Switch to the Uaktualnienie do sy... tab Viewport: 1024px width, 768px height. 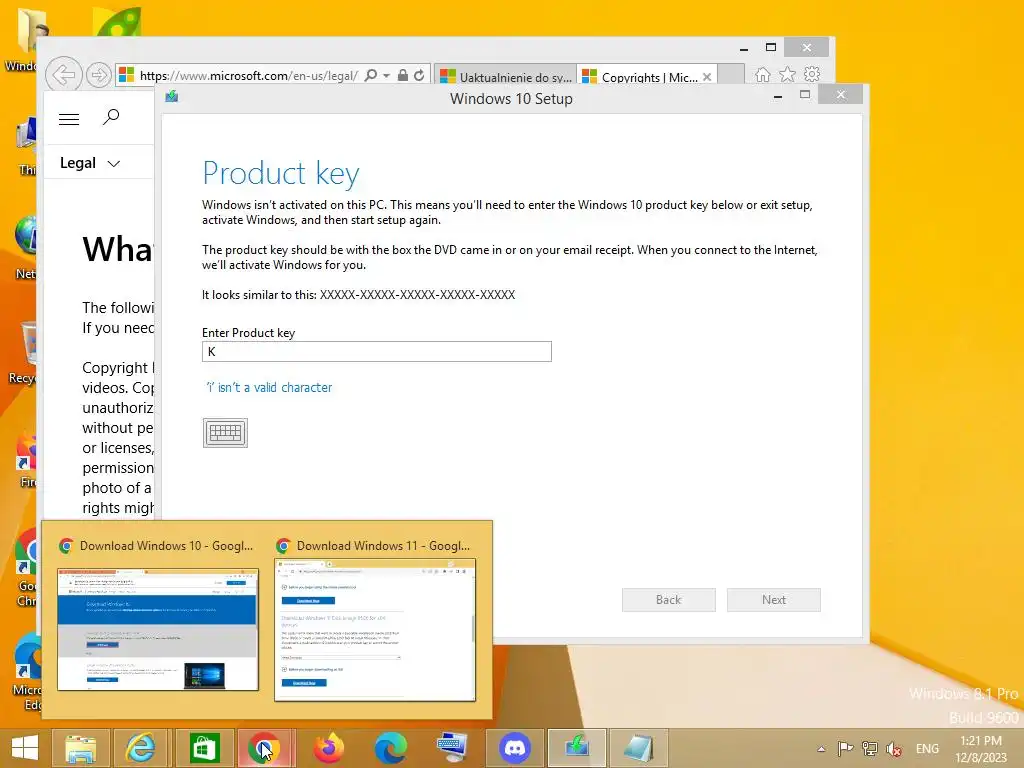[505, 76]
